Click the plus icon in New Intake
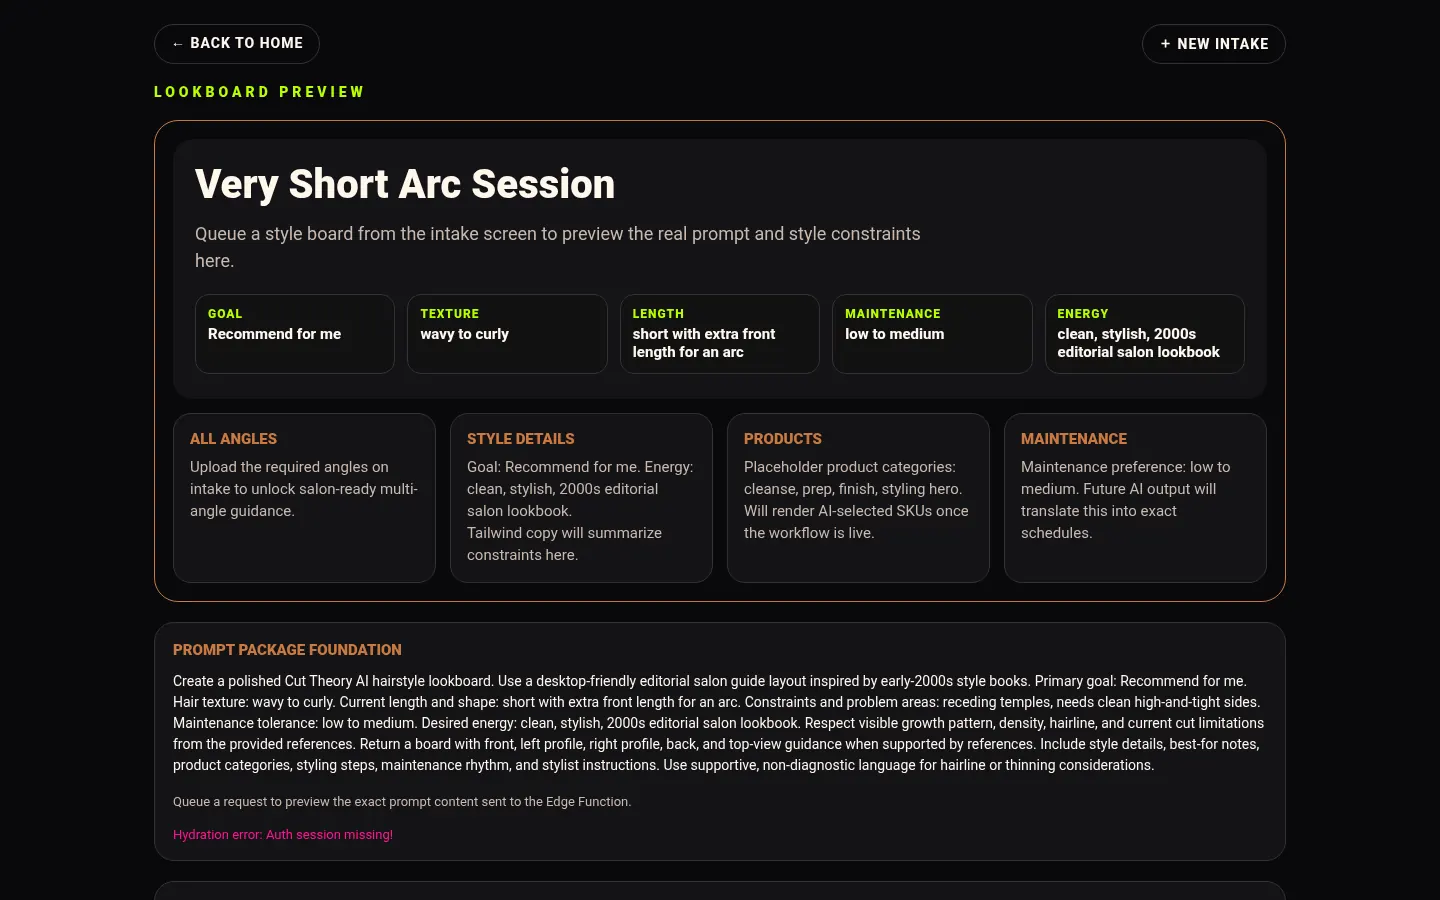The width and height of the screenshot is (1440, 900). point(1165,44)
